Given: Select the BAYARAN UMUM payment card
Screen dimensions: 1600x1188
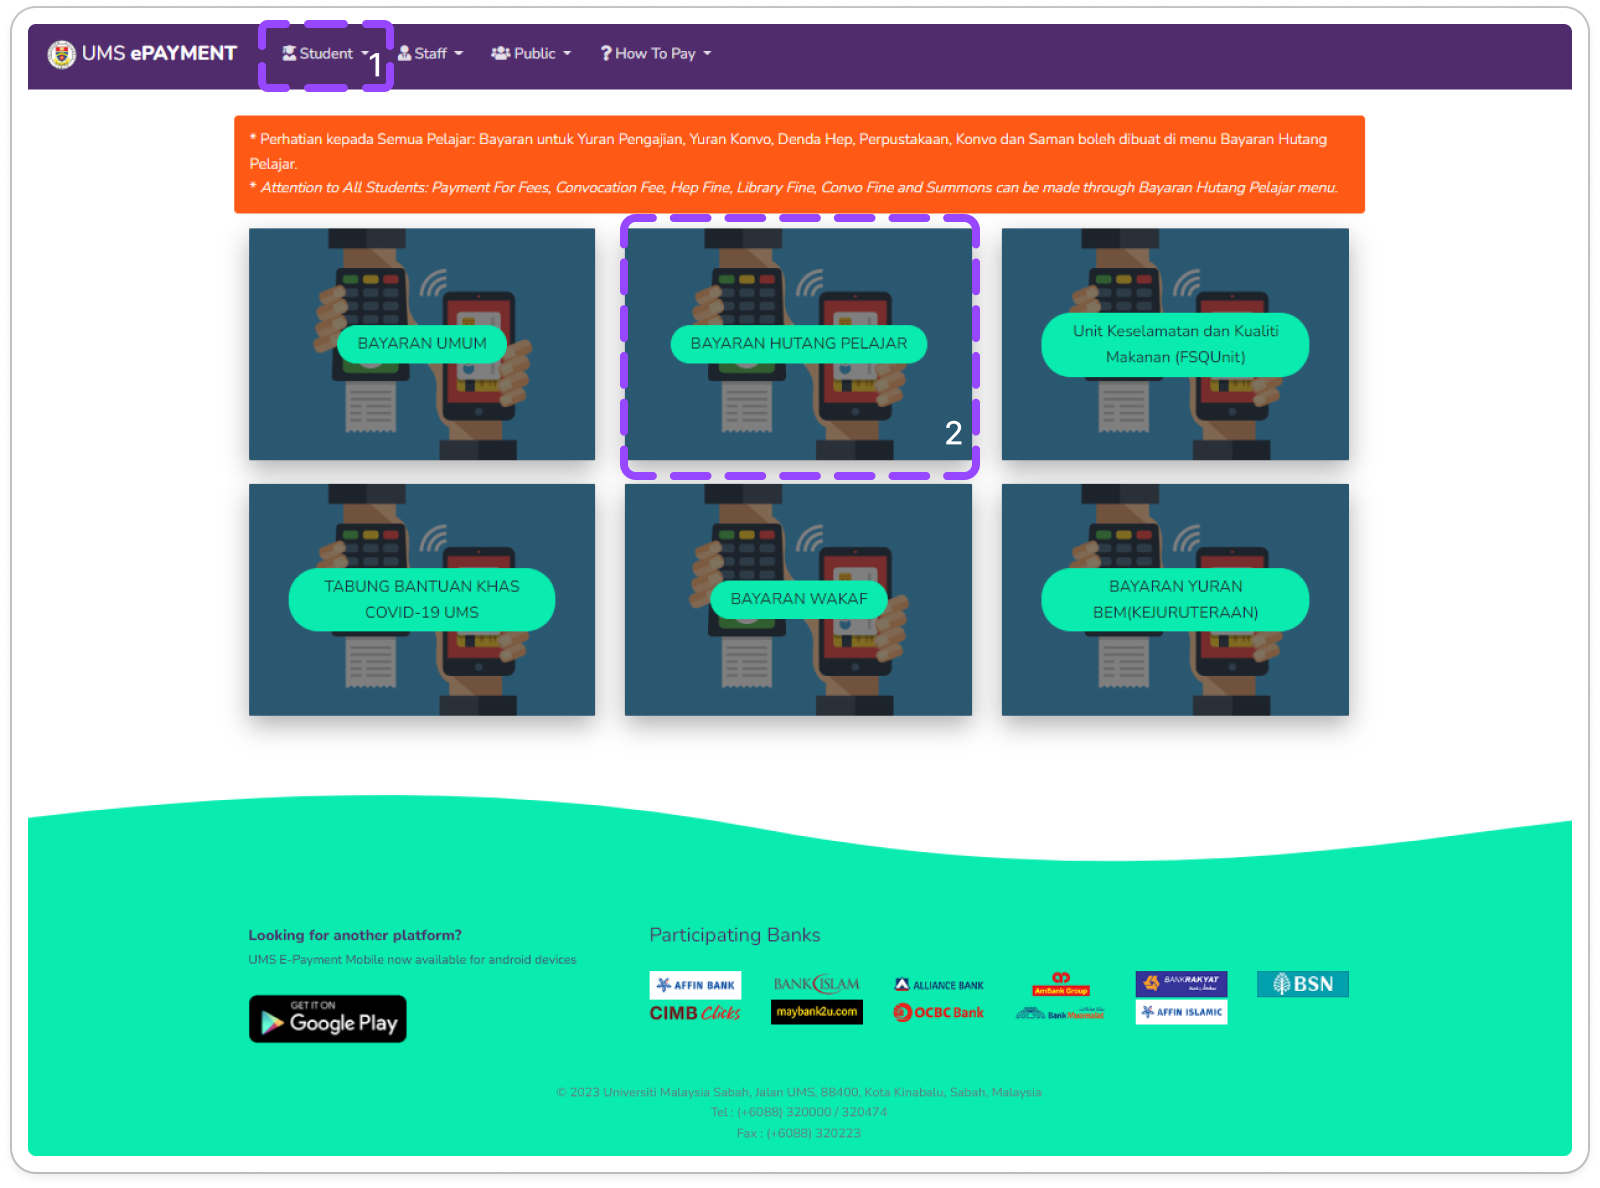Looking at the screenshot, I should pyautogui.click(x=422, y=343).
